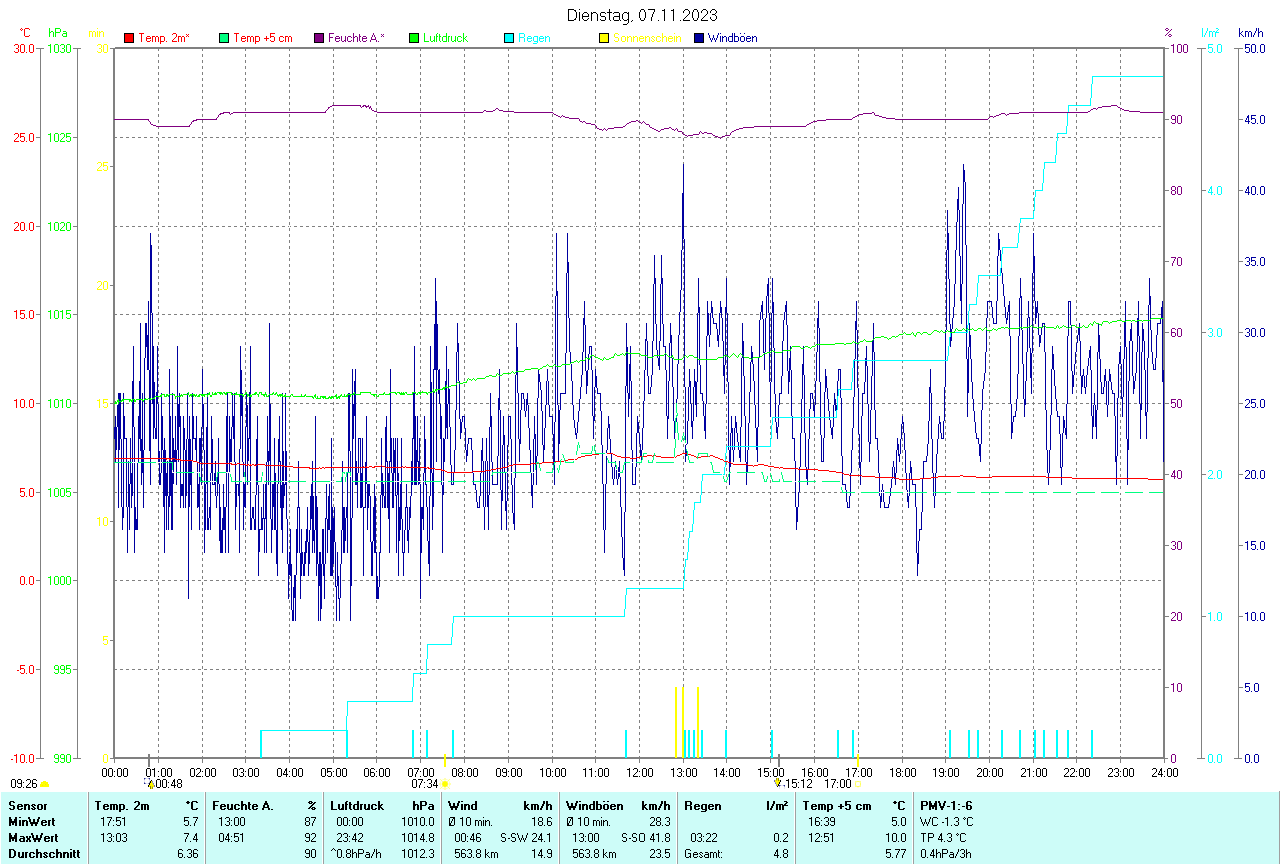1280x864 pixels.
Task: Click the 00:48 time label below axis
Action: [168, 785]
